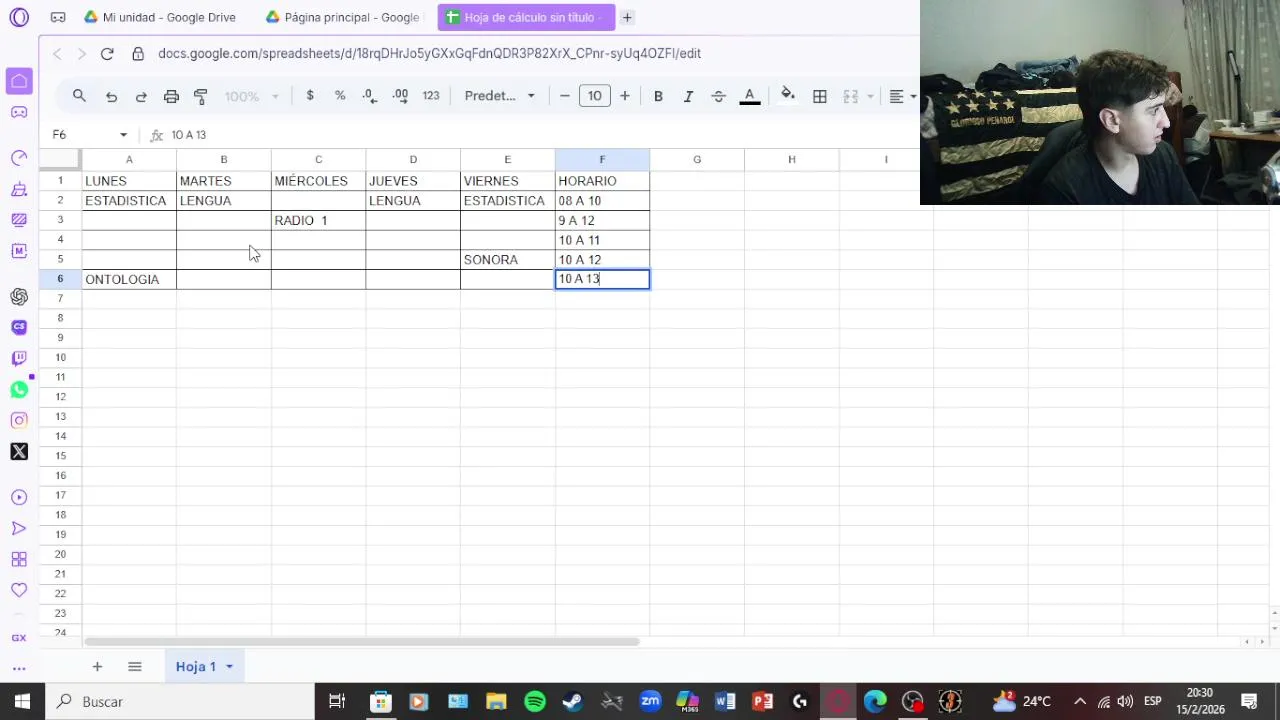Open the merge cells dropdown arrow
This screenshot has height=720, width=1280.
coord(870,97)
